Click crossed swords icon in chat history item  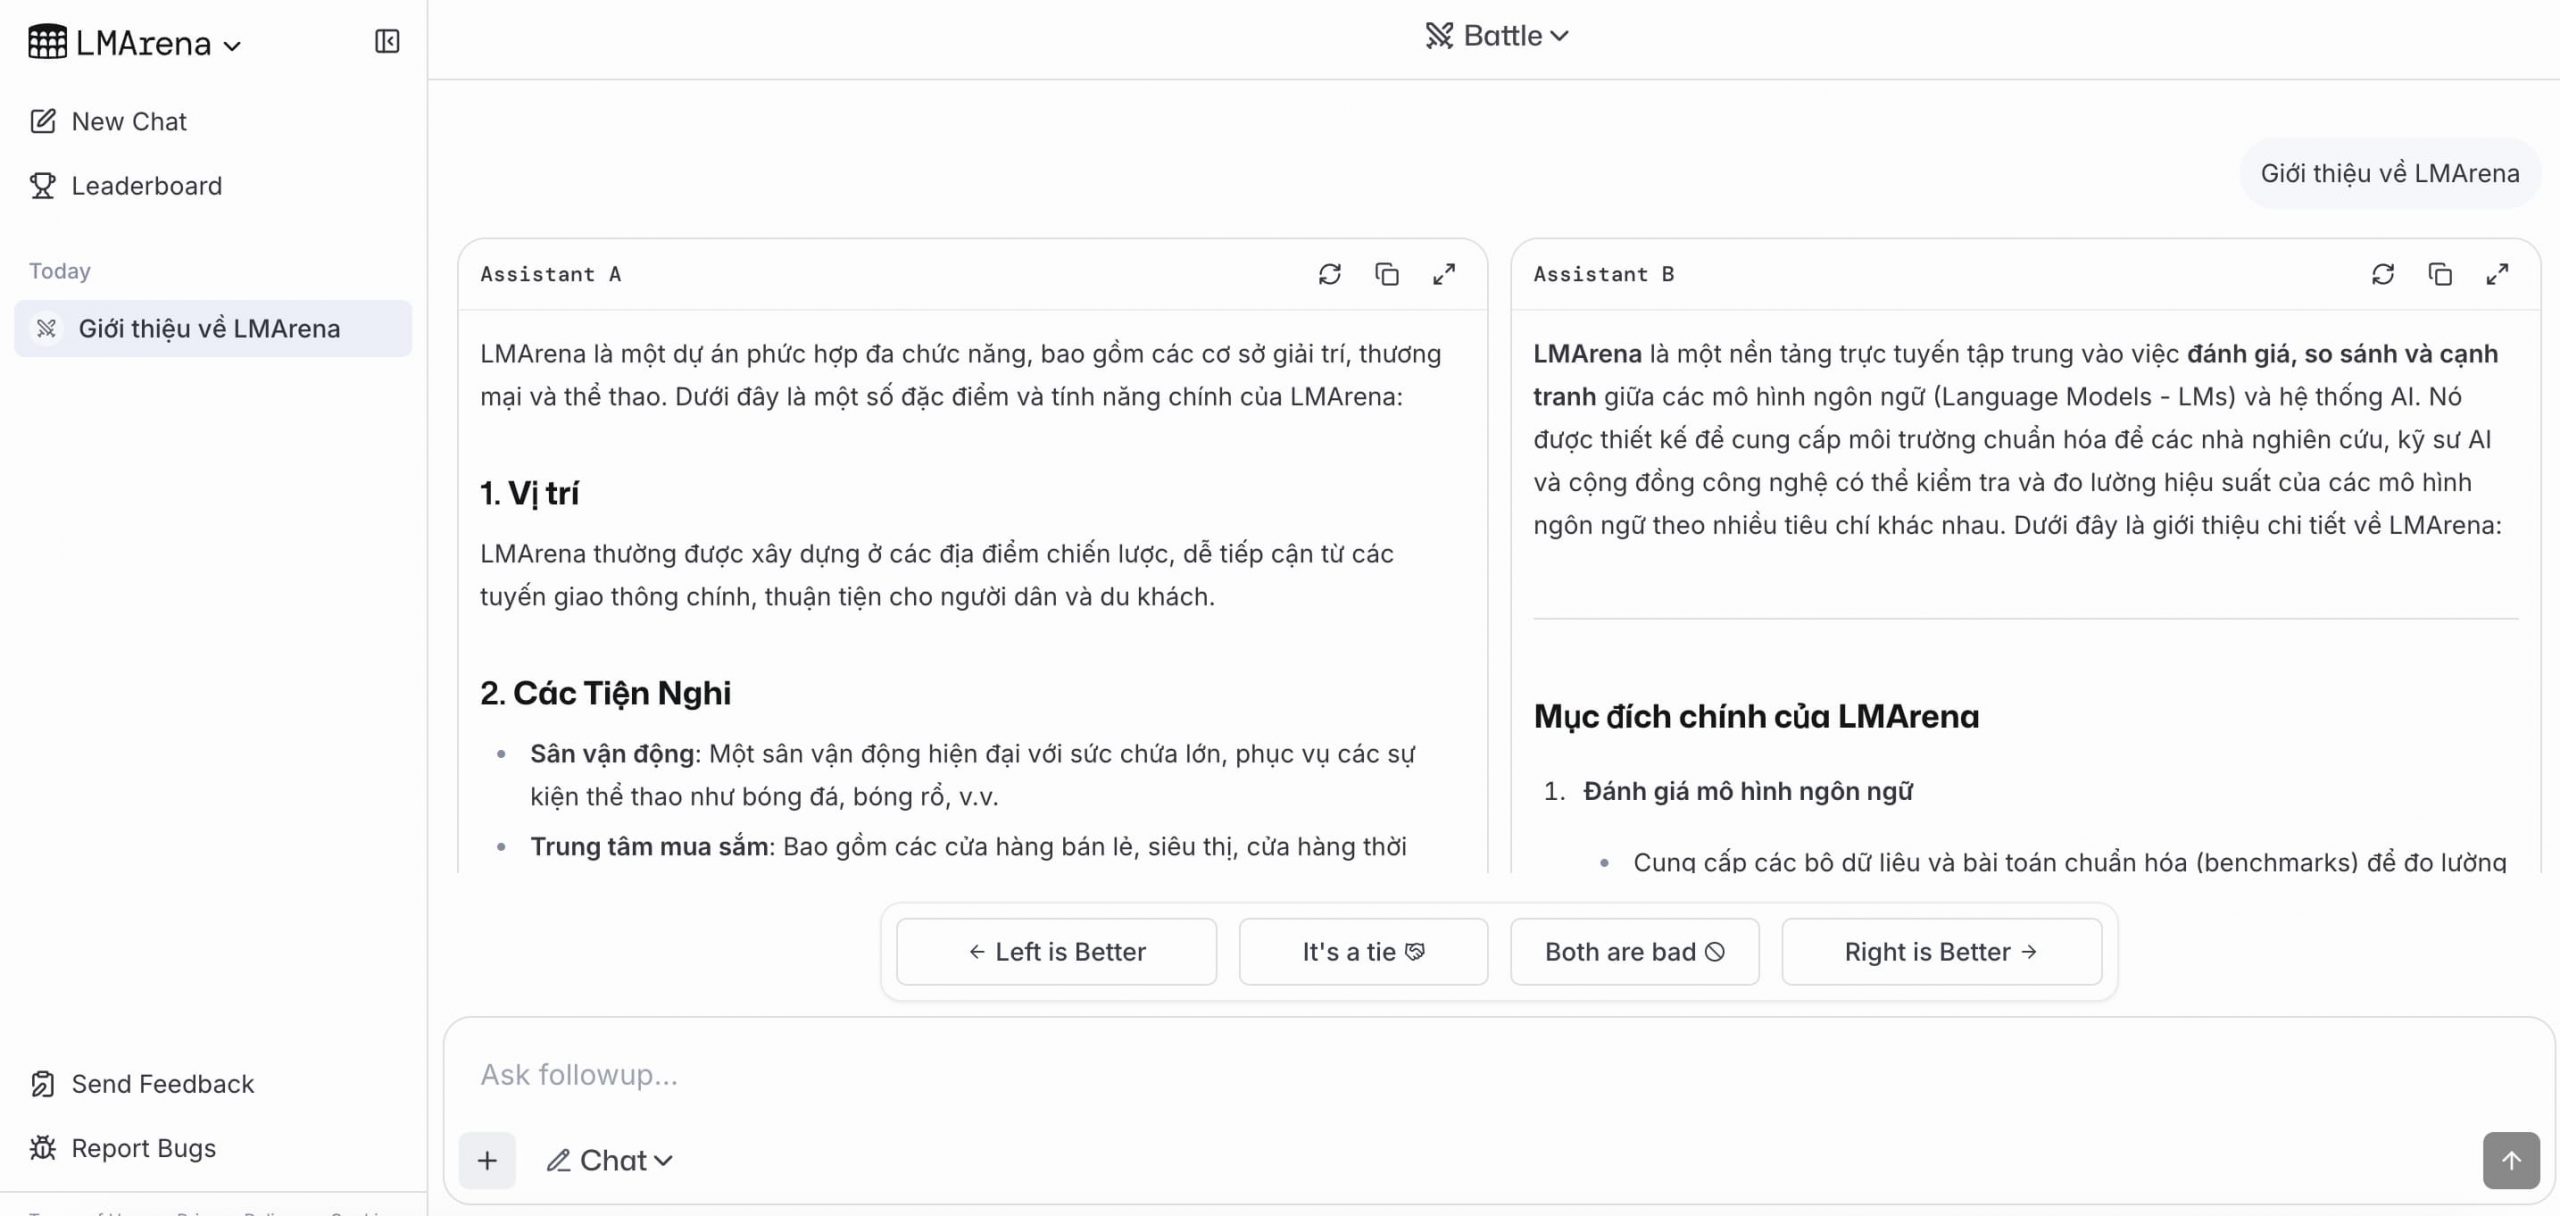[x=46, y=328]
